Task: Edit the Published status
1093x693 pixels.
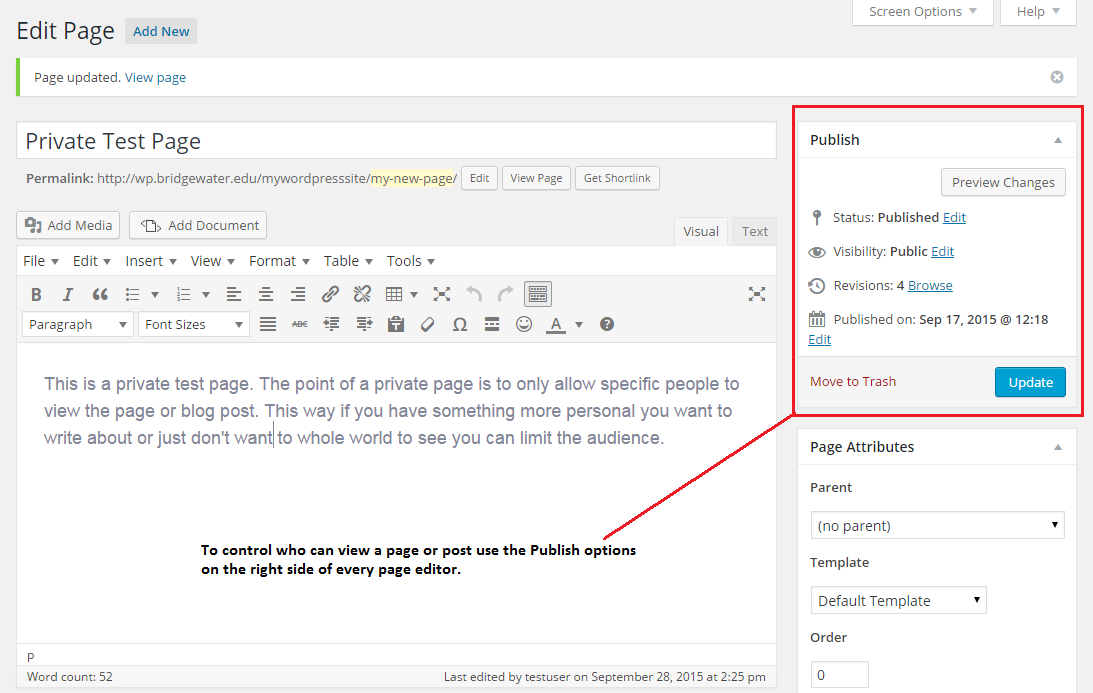Action: 954,218
